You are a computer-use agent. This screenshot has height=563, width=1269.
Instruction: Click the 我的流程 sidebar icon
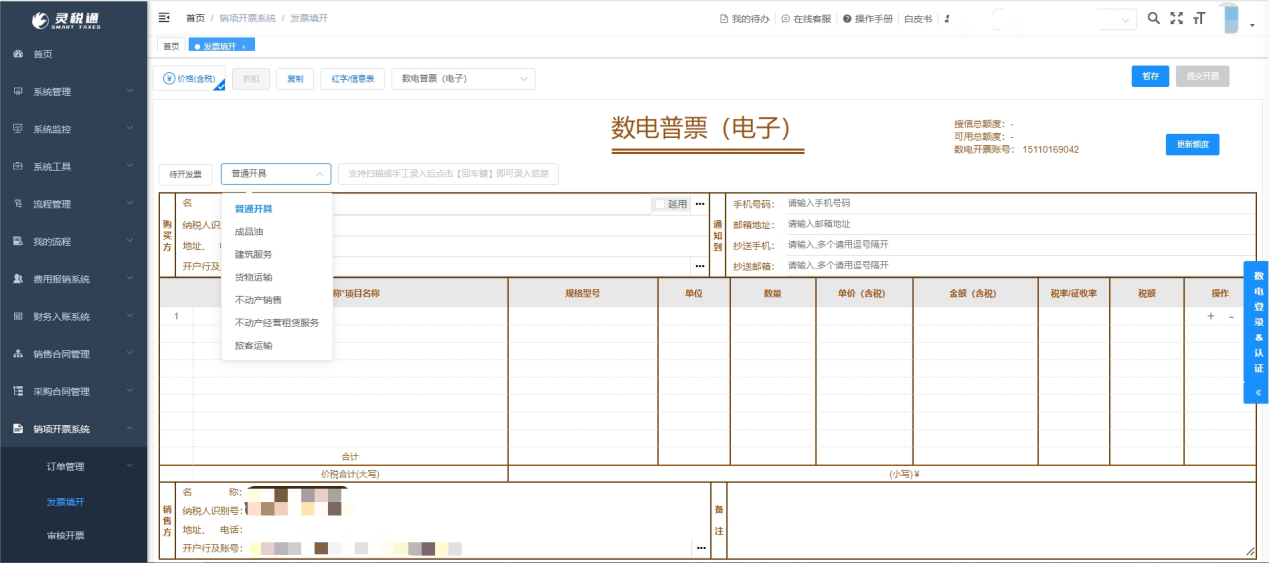click(x=18, y=241)
